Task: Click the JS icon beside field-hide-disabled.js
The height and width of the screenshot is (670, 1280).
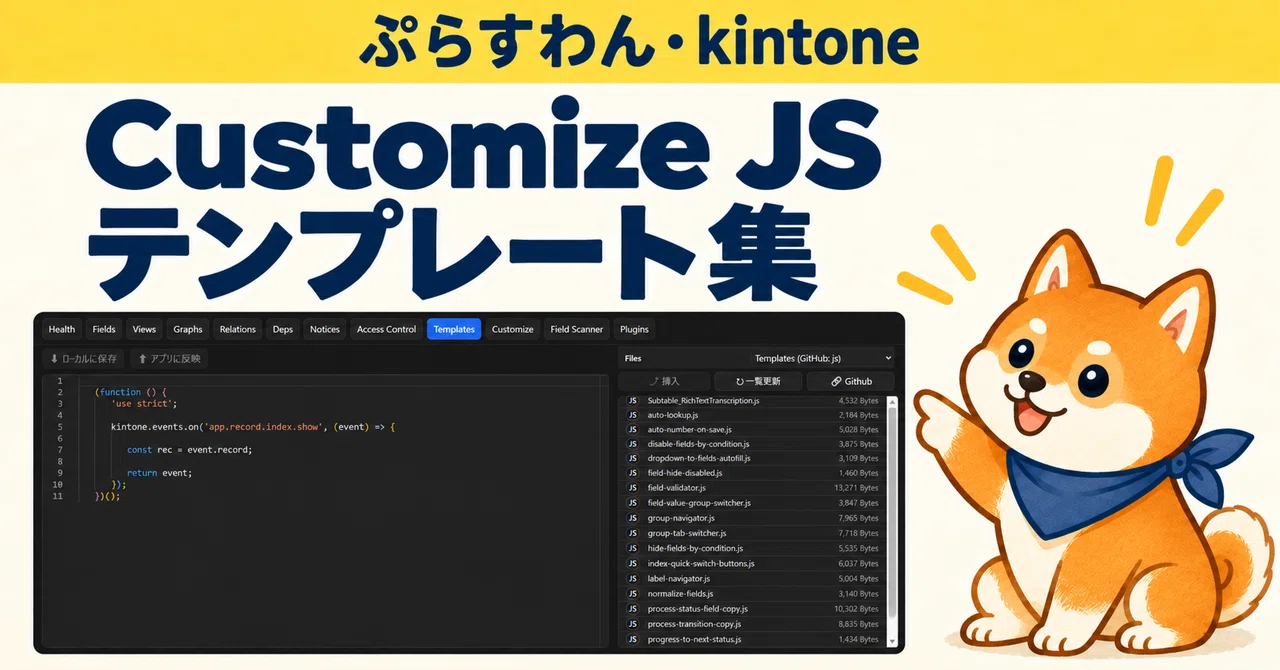Action: [x=632, y=473]
